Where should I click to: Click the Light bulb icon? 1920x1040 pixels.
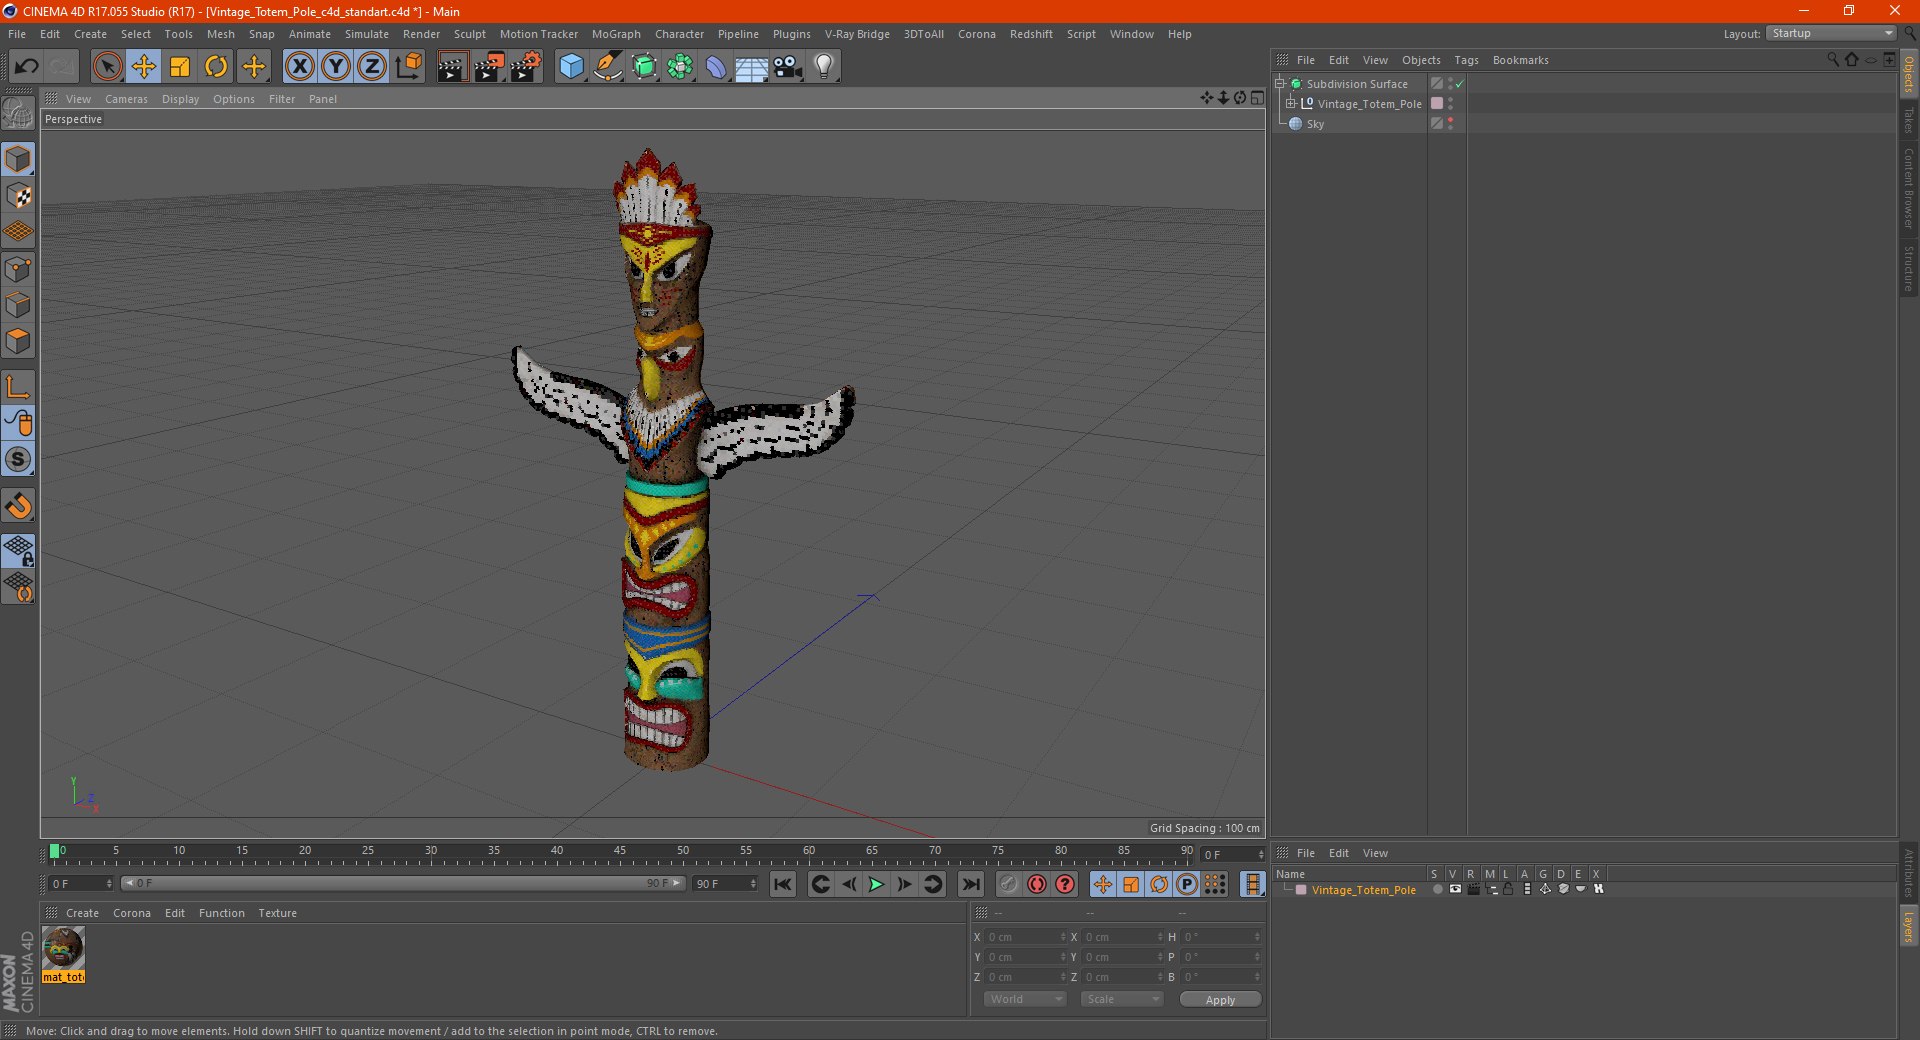(824, 67)
